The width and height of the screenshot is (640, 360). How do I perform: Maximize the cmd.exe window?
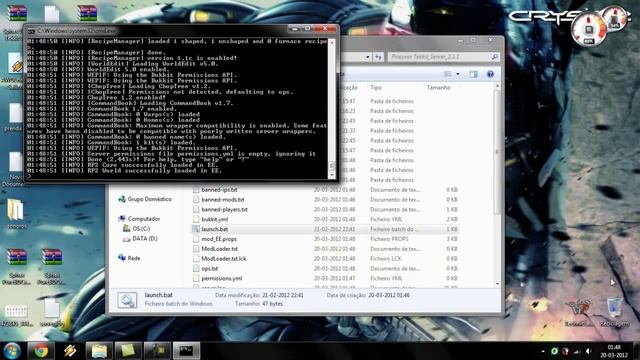click(x=307, y=29)
